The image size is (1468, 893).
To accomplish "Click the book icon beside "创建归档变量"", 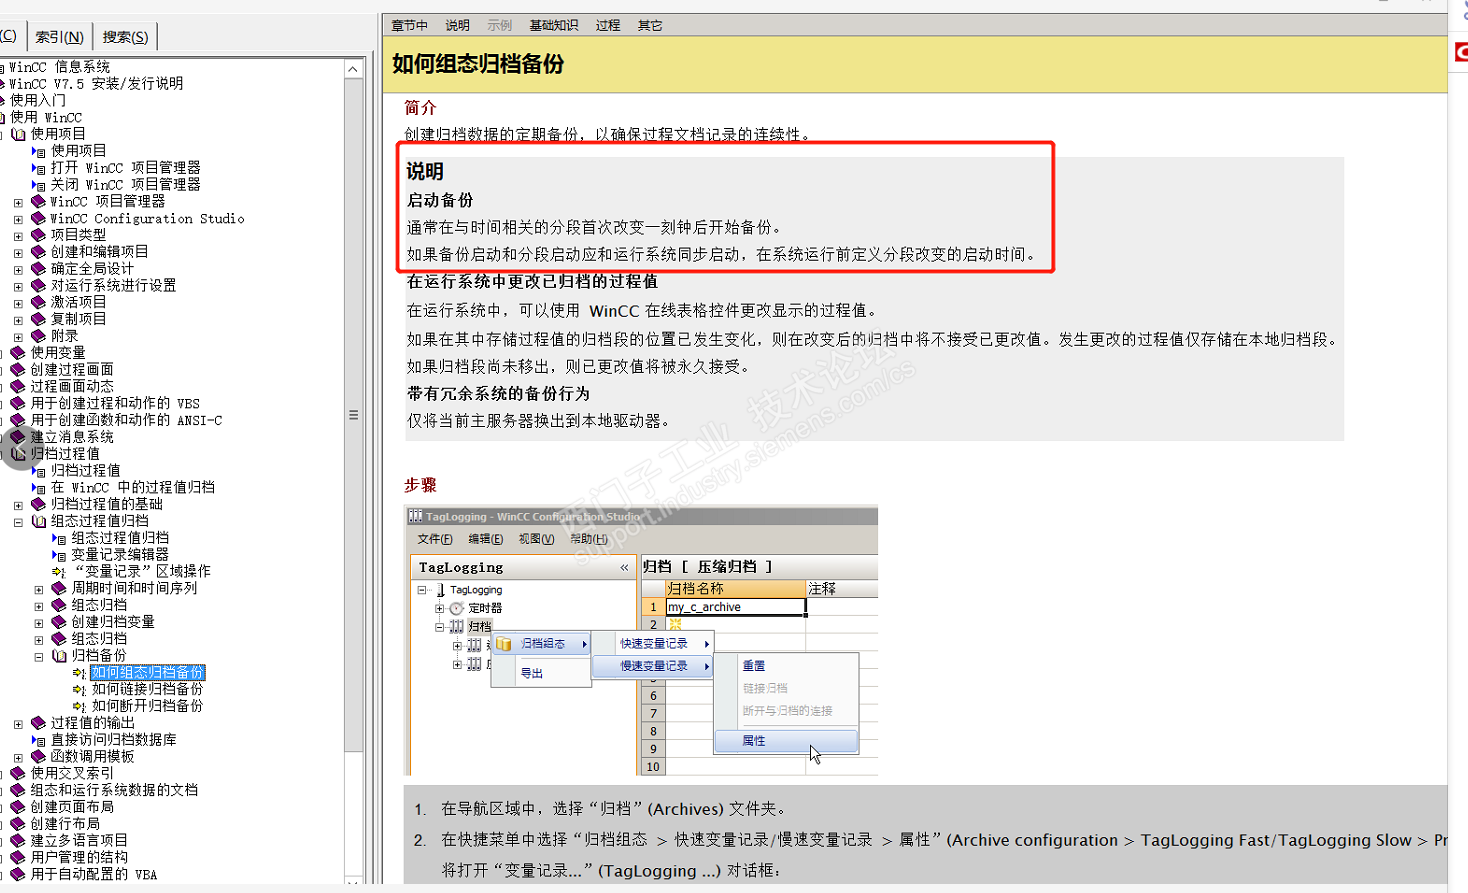I will 59,622.
